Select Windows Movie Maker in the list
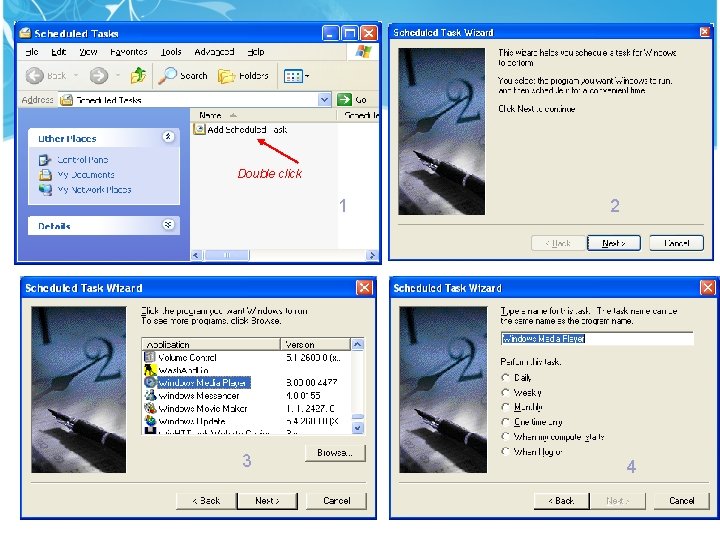 196,408
